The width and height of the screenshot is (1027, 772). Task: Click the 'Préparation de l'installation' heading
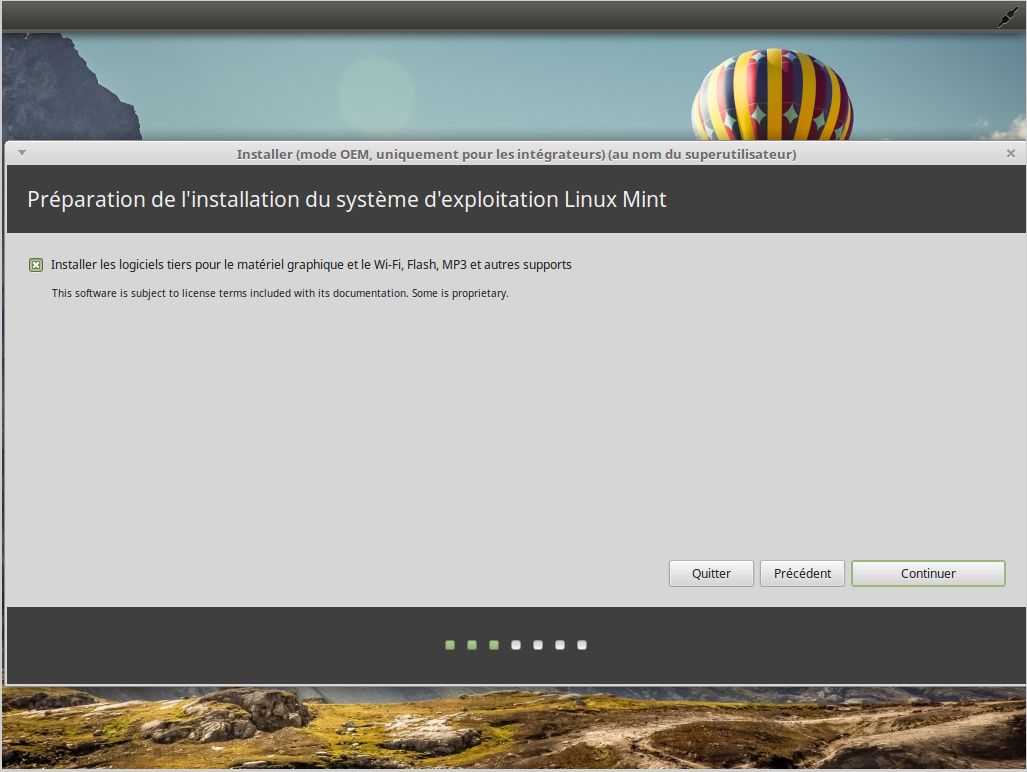(x=346, y=199)
